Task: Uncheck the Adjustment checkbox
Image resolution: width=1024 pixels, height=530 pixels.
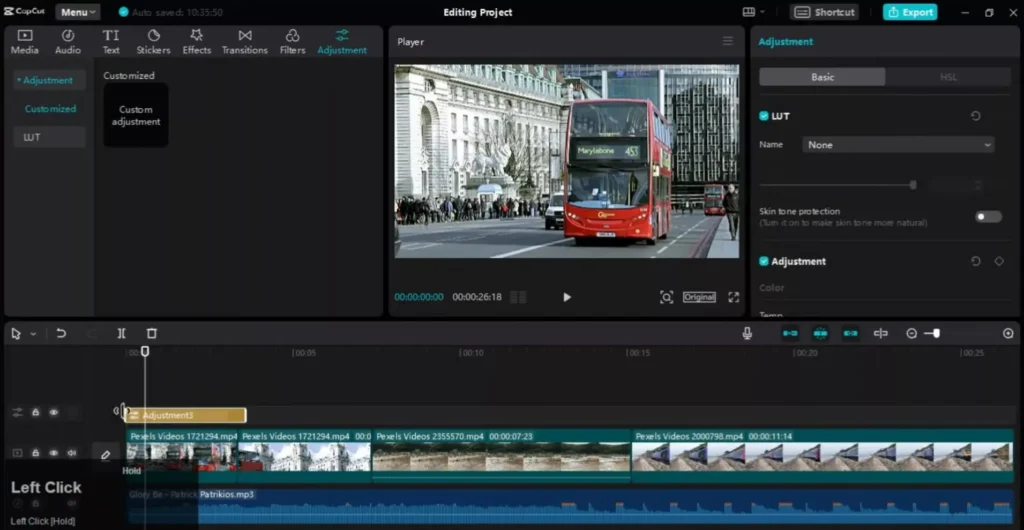Action: (x=763, y=261)
